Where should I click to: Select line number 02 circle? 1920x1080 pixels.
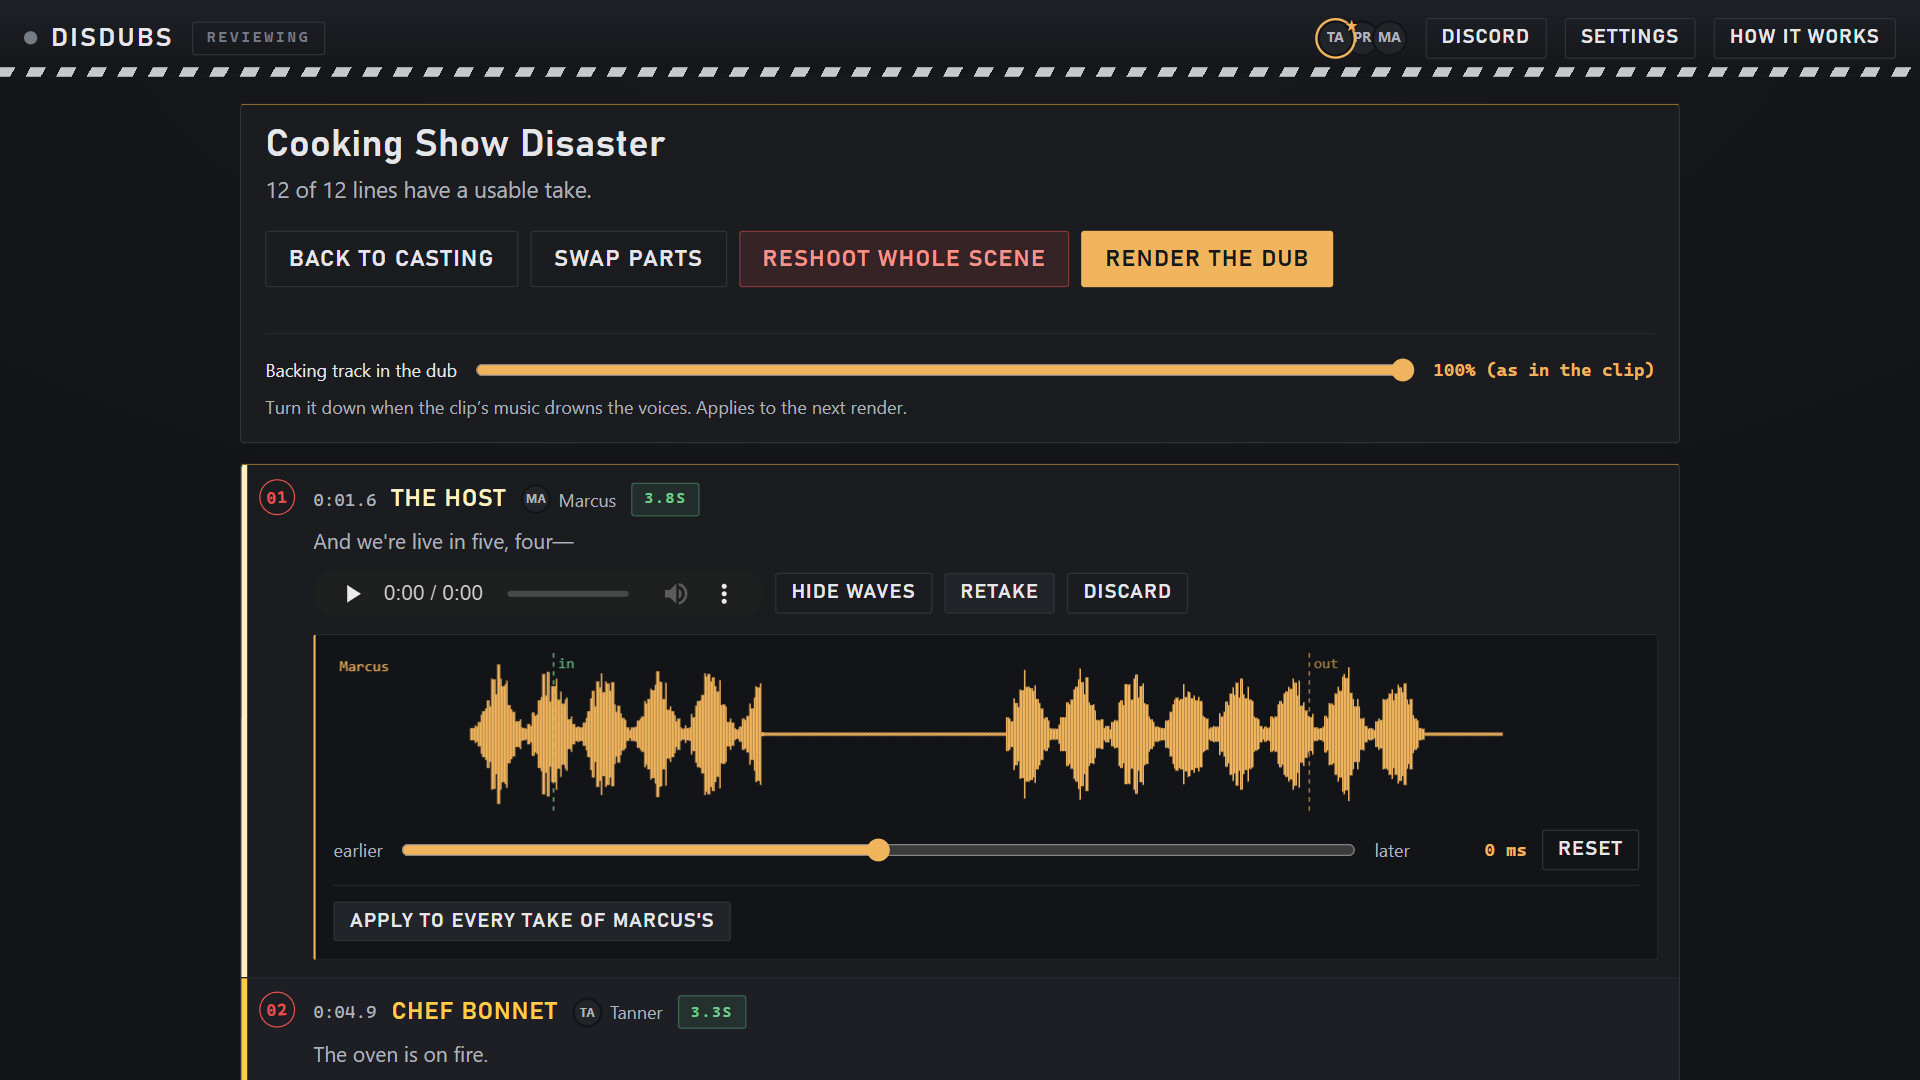277,1010
